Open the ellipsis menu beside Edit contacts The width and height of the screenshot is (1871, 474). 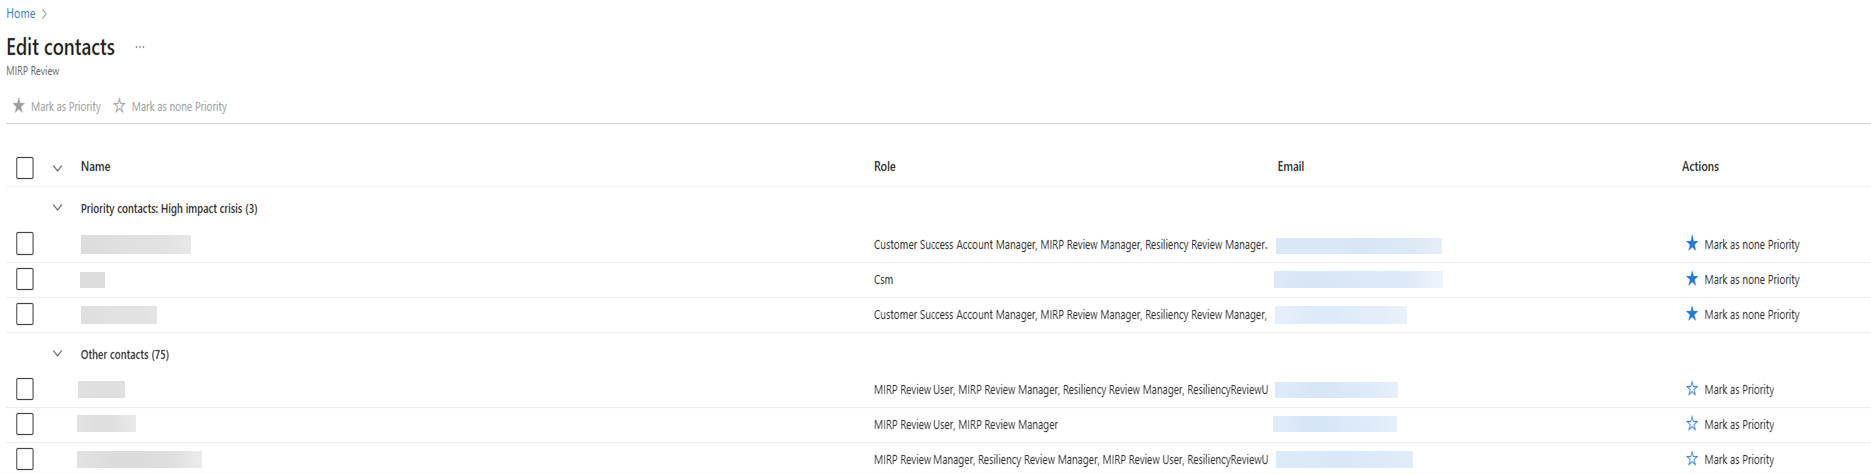(140, 47)
